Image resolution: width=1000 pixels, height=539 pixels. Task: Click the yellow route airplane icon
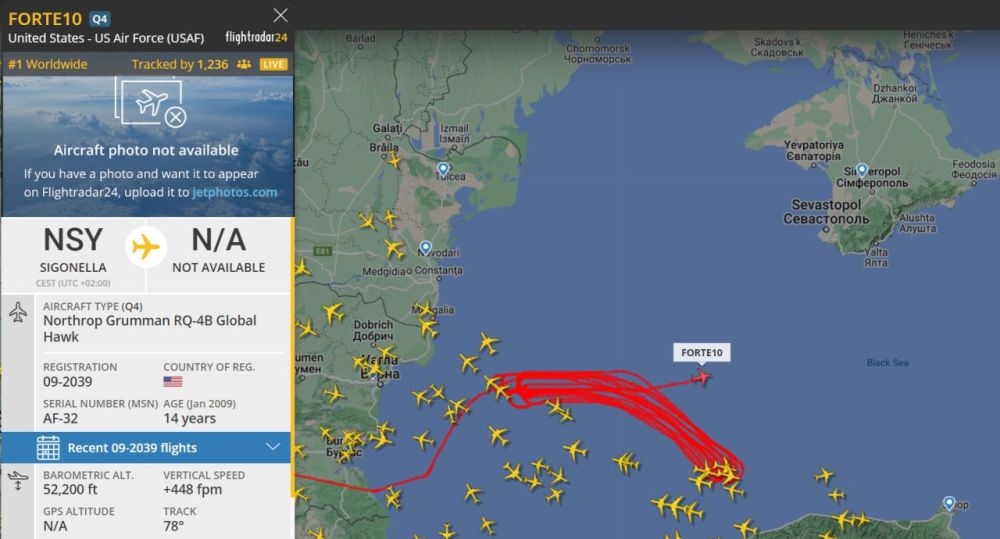(x=145, y=247)
